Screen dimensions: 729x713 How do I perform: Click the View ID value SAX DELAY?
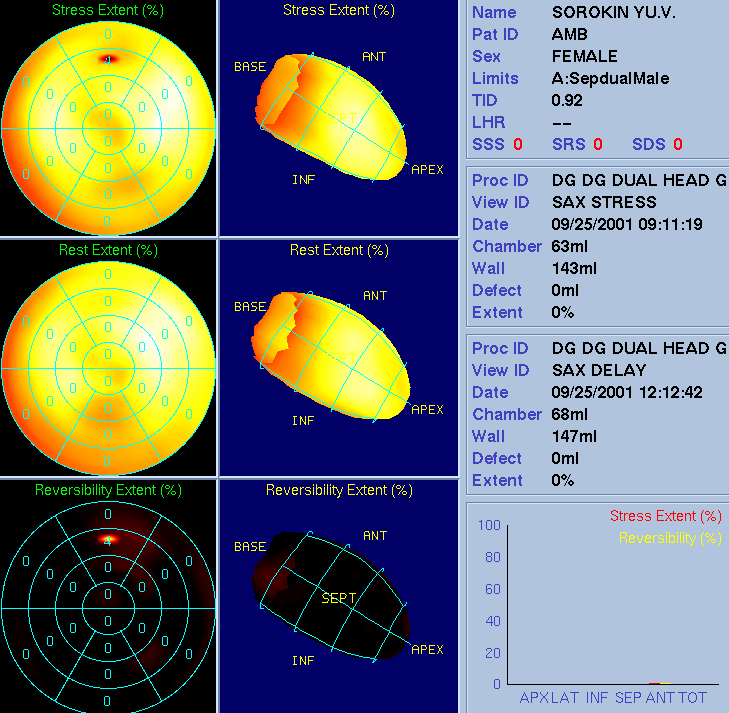click(599, 370)
